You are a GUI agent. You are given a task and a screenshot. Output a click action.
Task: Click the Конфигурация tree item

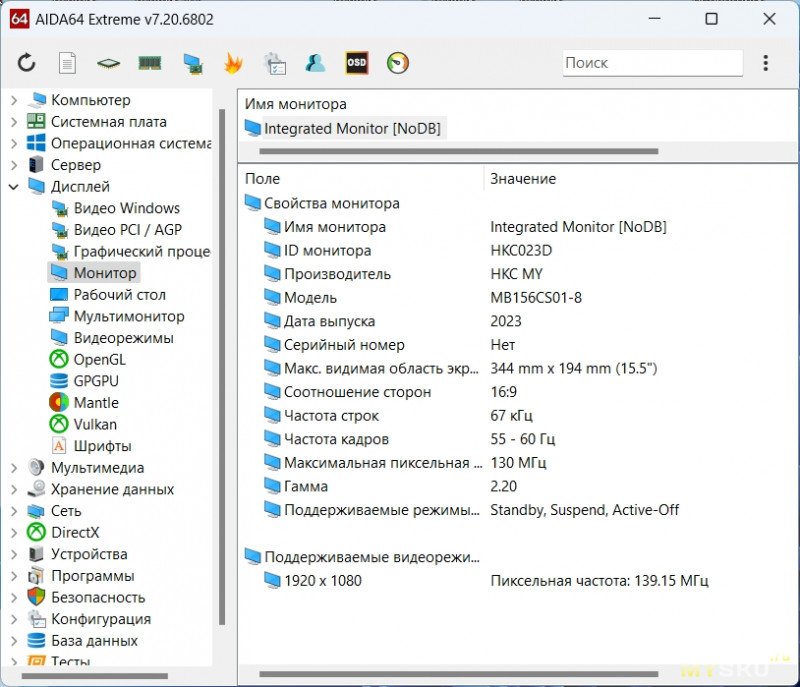tap(89, 619)
